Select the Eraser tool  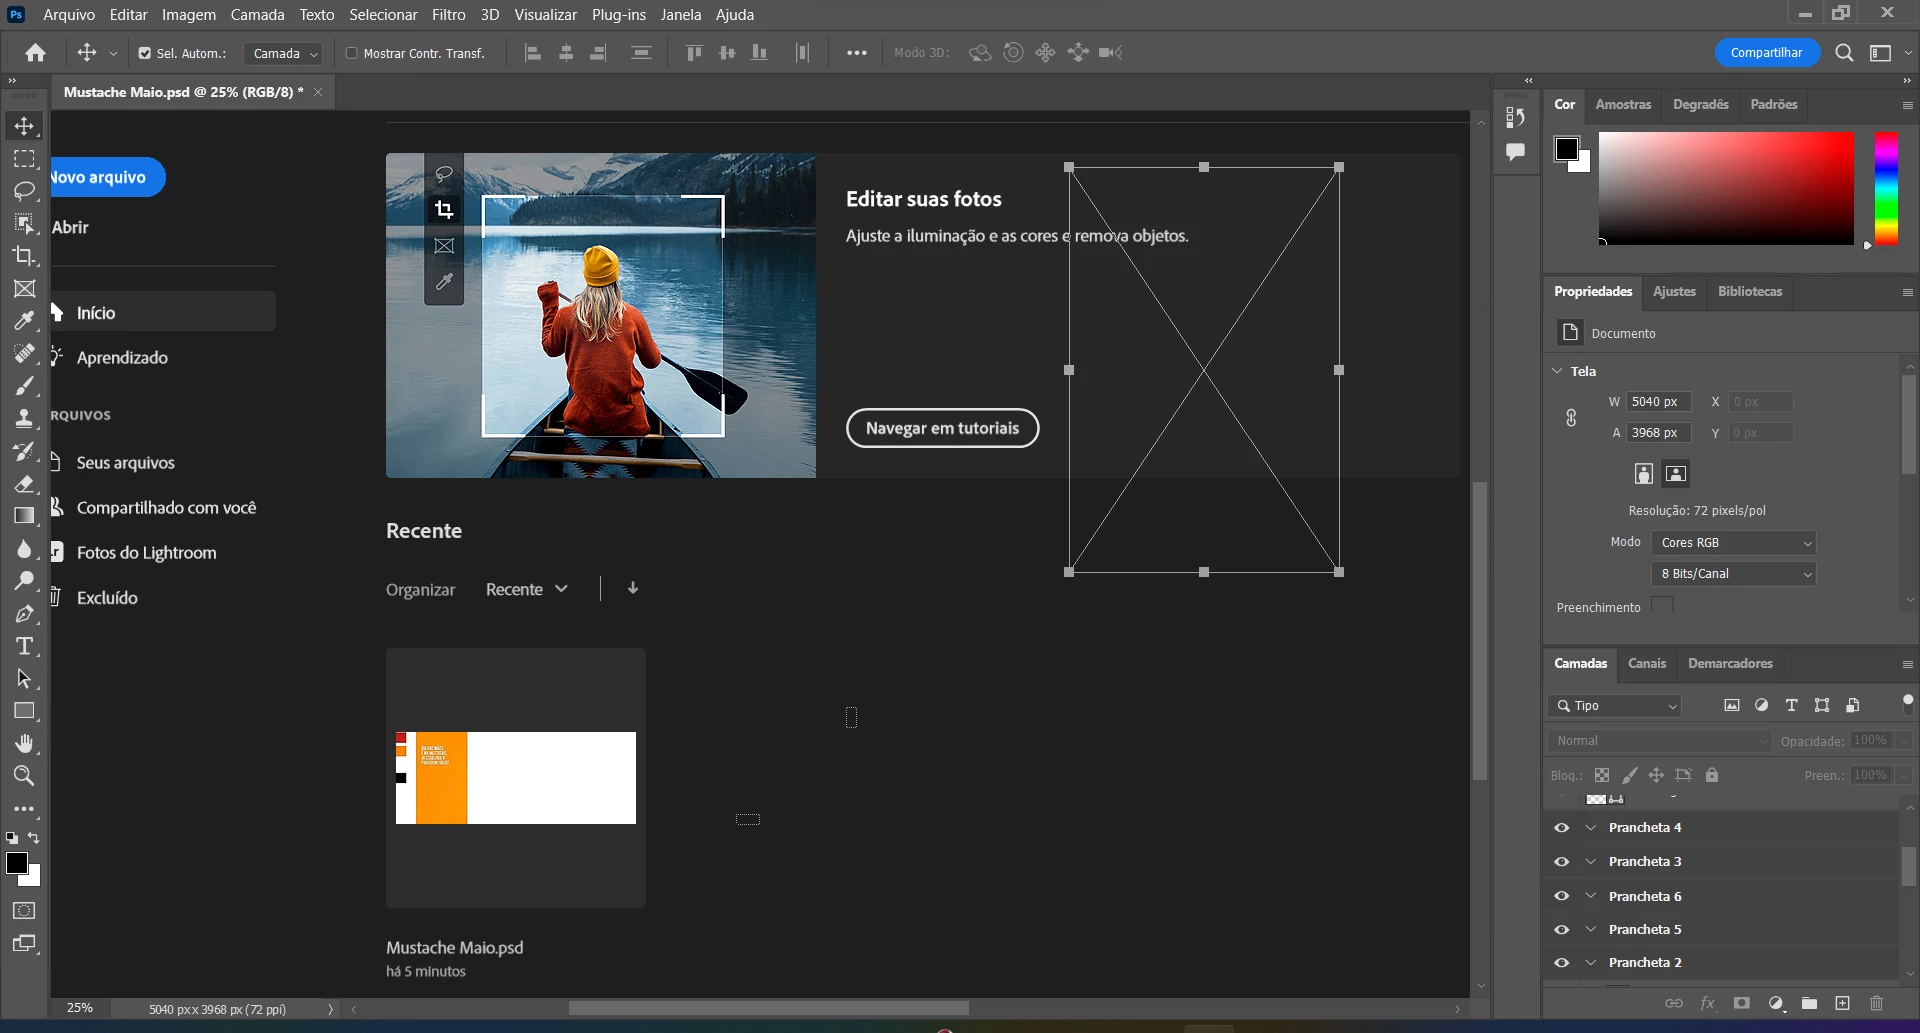click(24, 484)
